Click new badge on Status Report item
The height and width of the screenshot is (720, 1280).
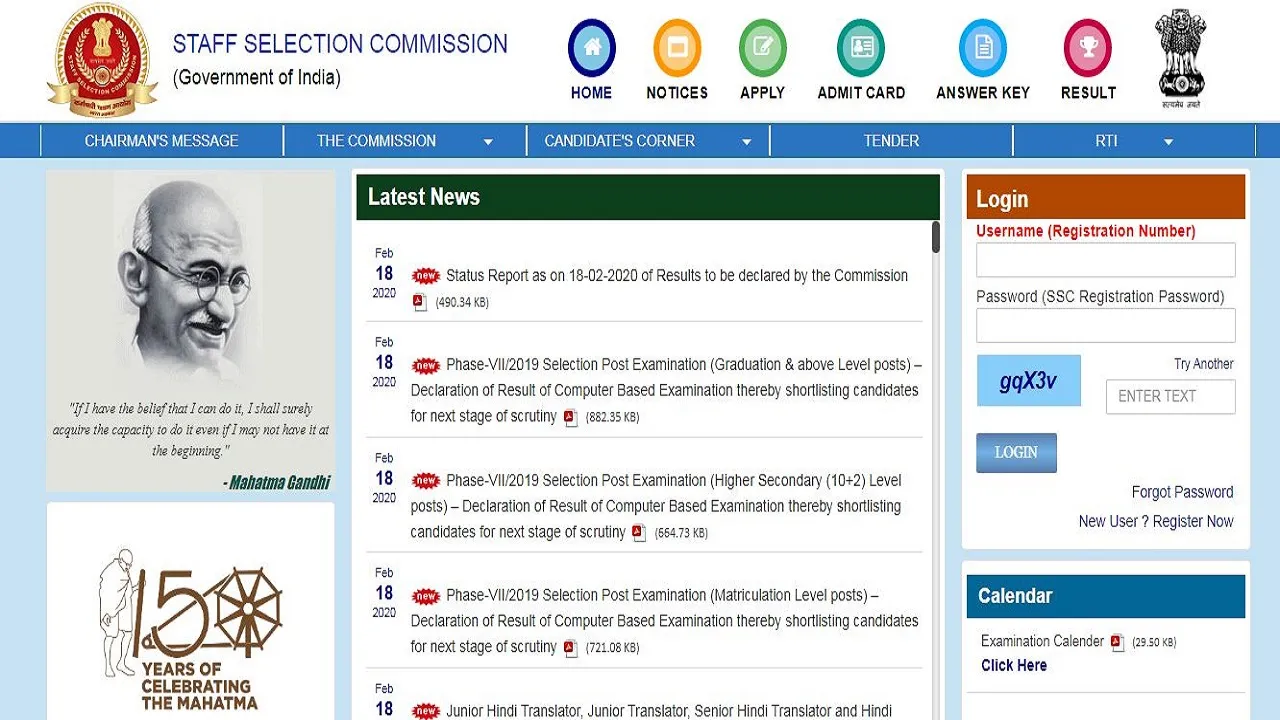(x=426, y=276)
